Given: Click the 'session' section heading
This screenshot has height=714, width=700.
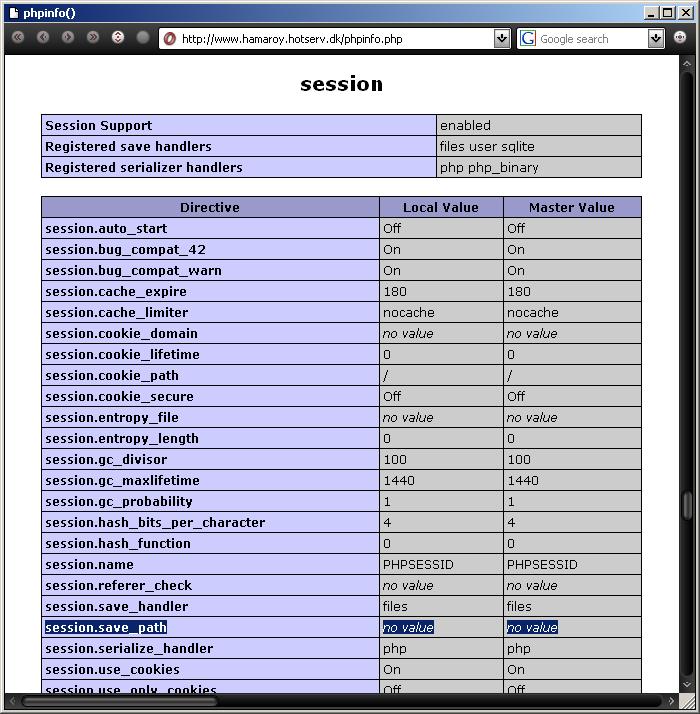Looking at the screenshot, I should point(342,84).
